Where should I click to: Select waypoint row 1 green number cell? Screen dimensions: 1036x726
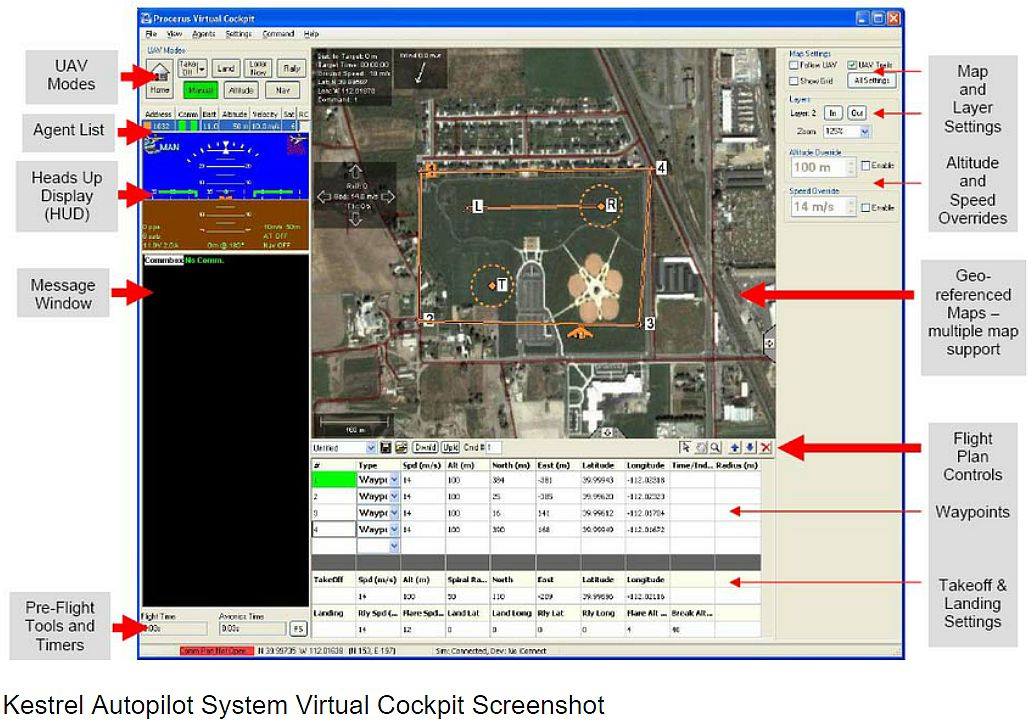pyautogui.click(x=334, y=480)
